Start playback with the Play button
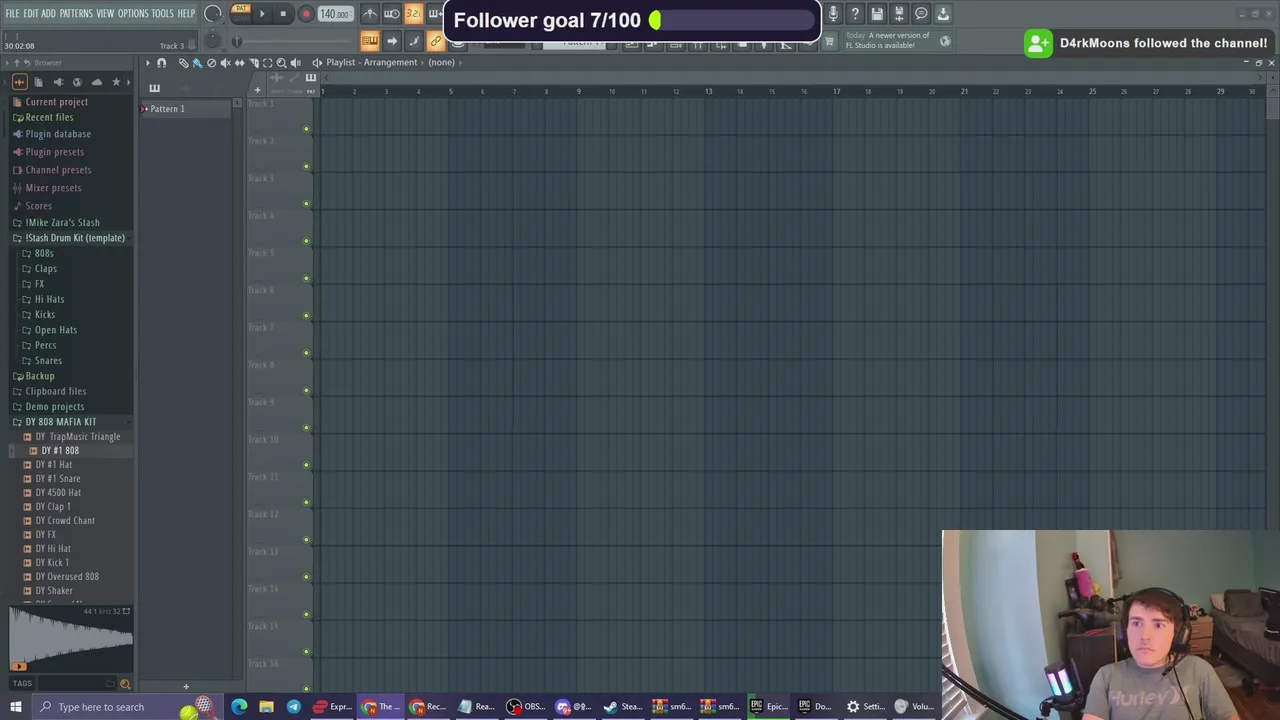Viewport: 1280px width, 720px height. point(262,14)
